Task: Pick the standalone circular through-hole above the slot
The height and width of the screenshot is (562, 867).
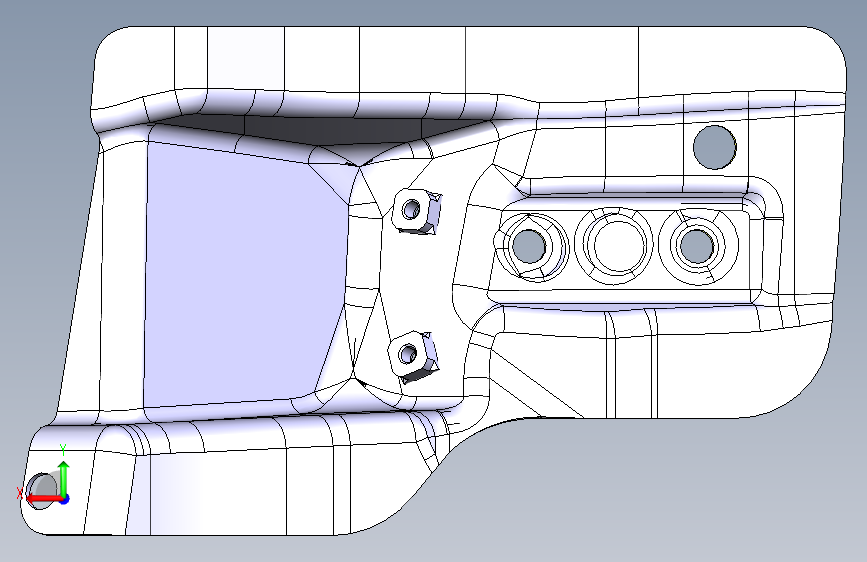Action: pos(714,147)
